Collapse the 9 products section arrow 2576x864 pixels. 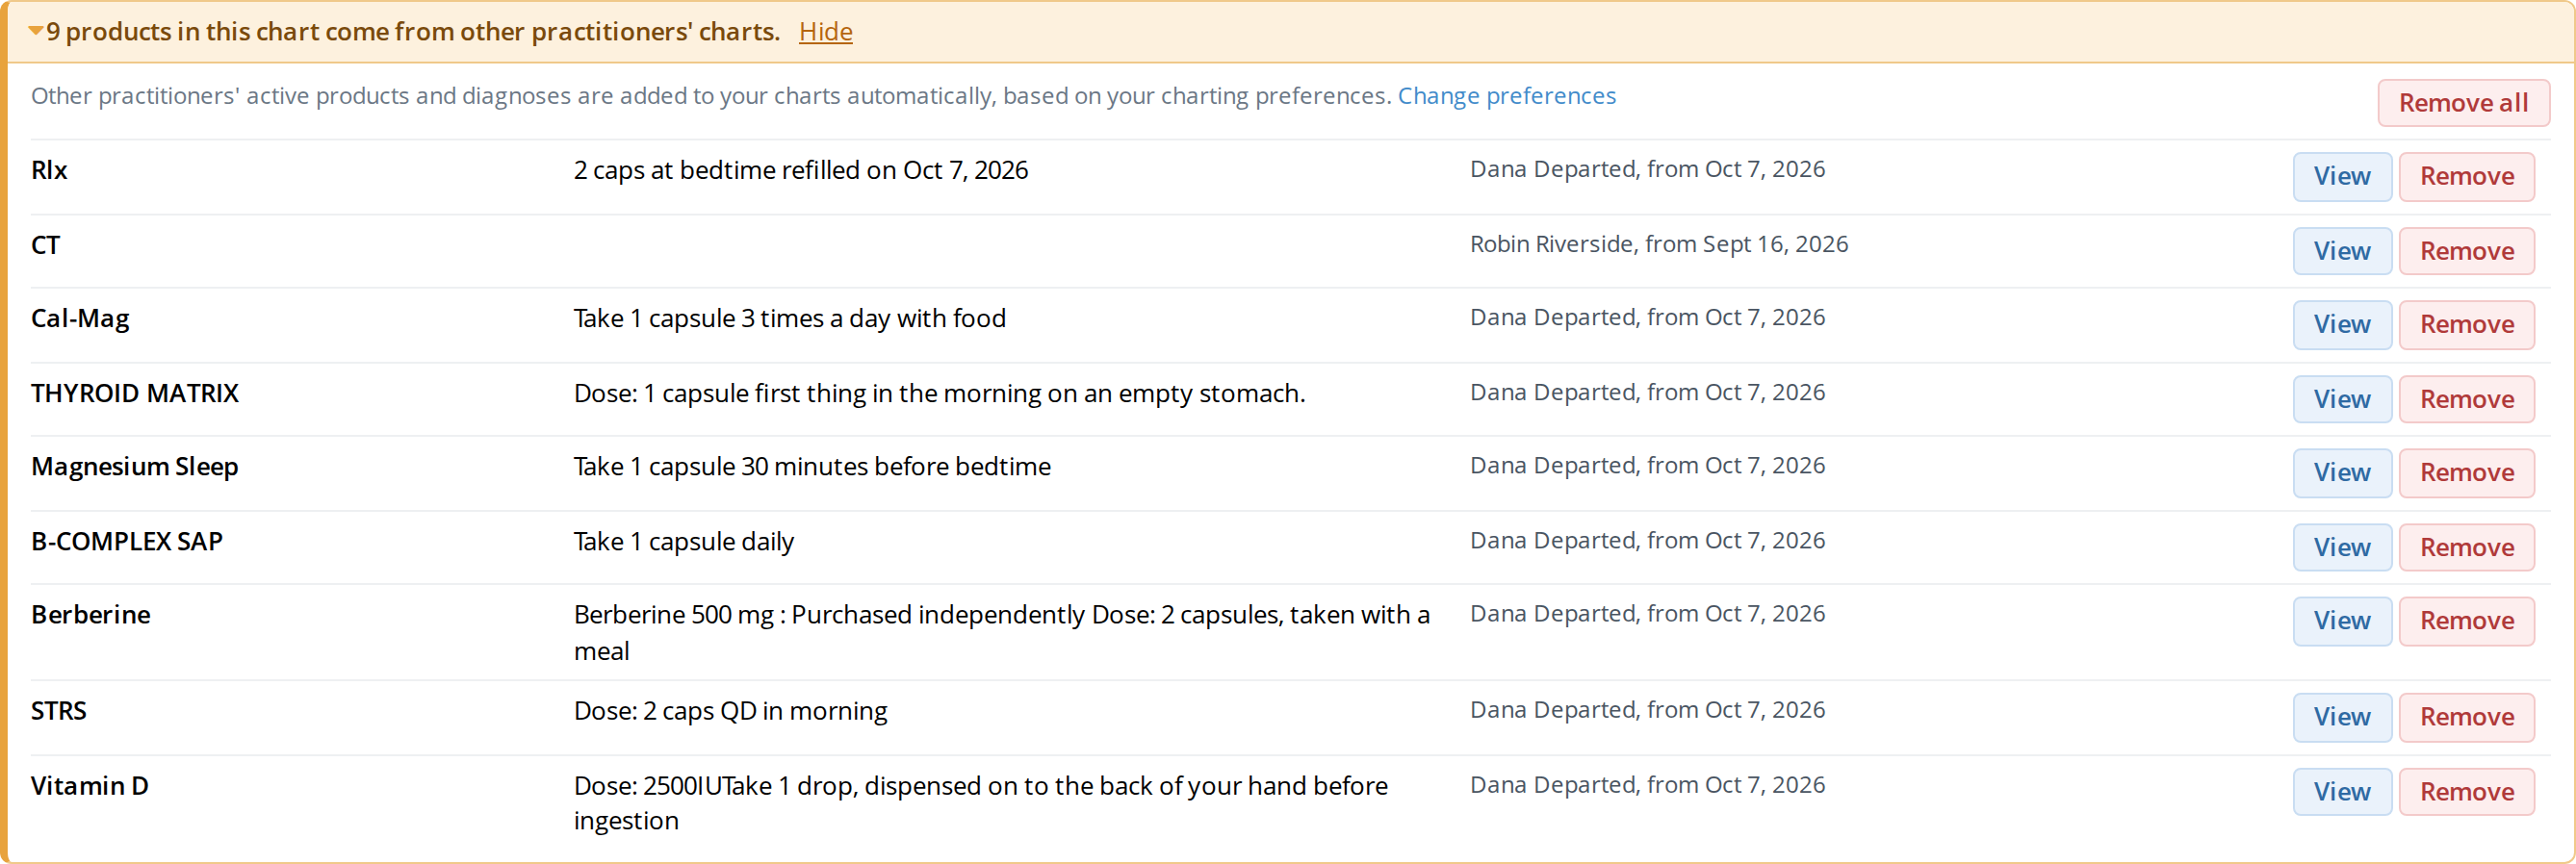35,31
